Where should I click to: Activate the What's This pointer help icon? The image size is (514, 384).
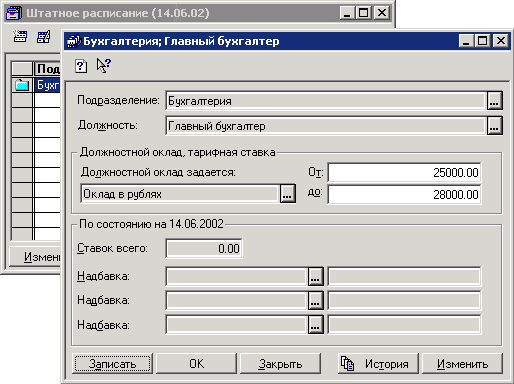click(x=104, y=65)
